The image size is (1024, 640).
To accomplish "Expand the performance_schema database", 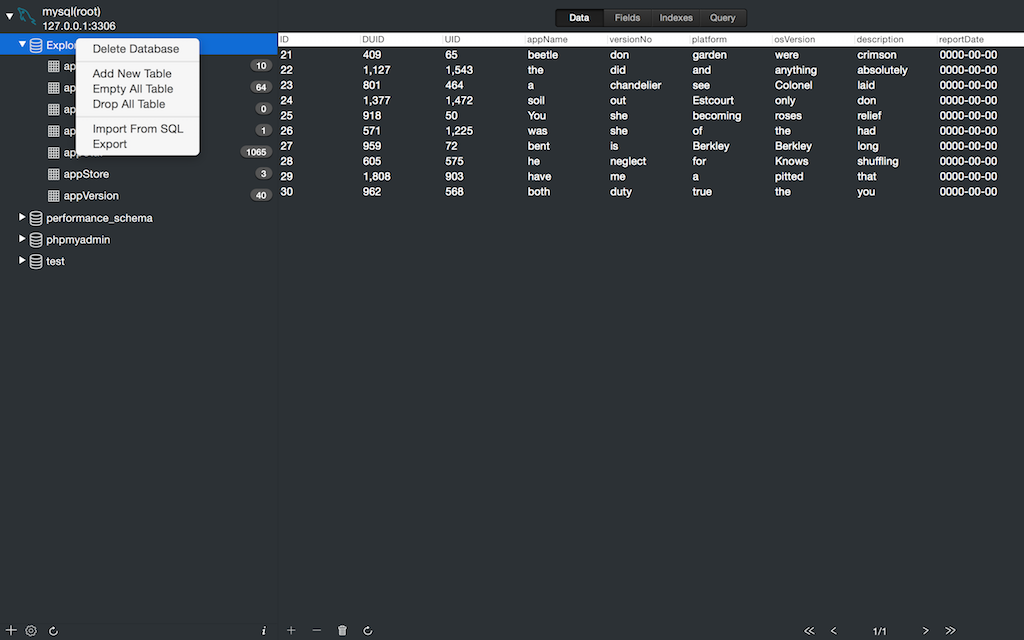I will [23, 217].
